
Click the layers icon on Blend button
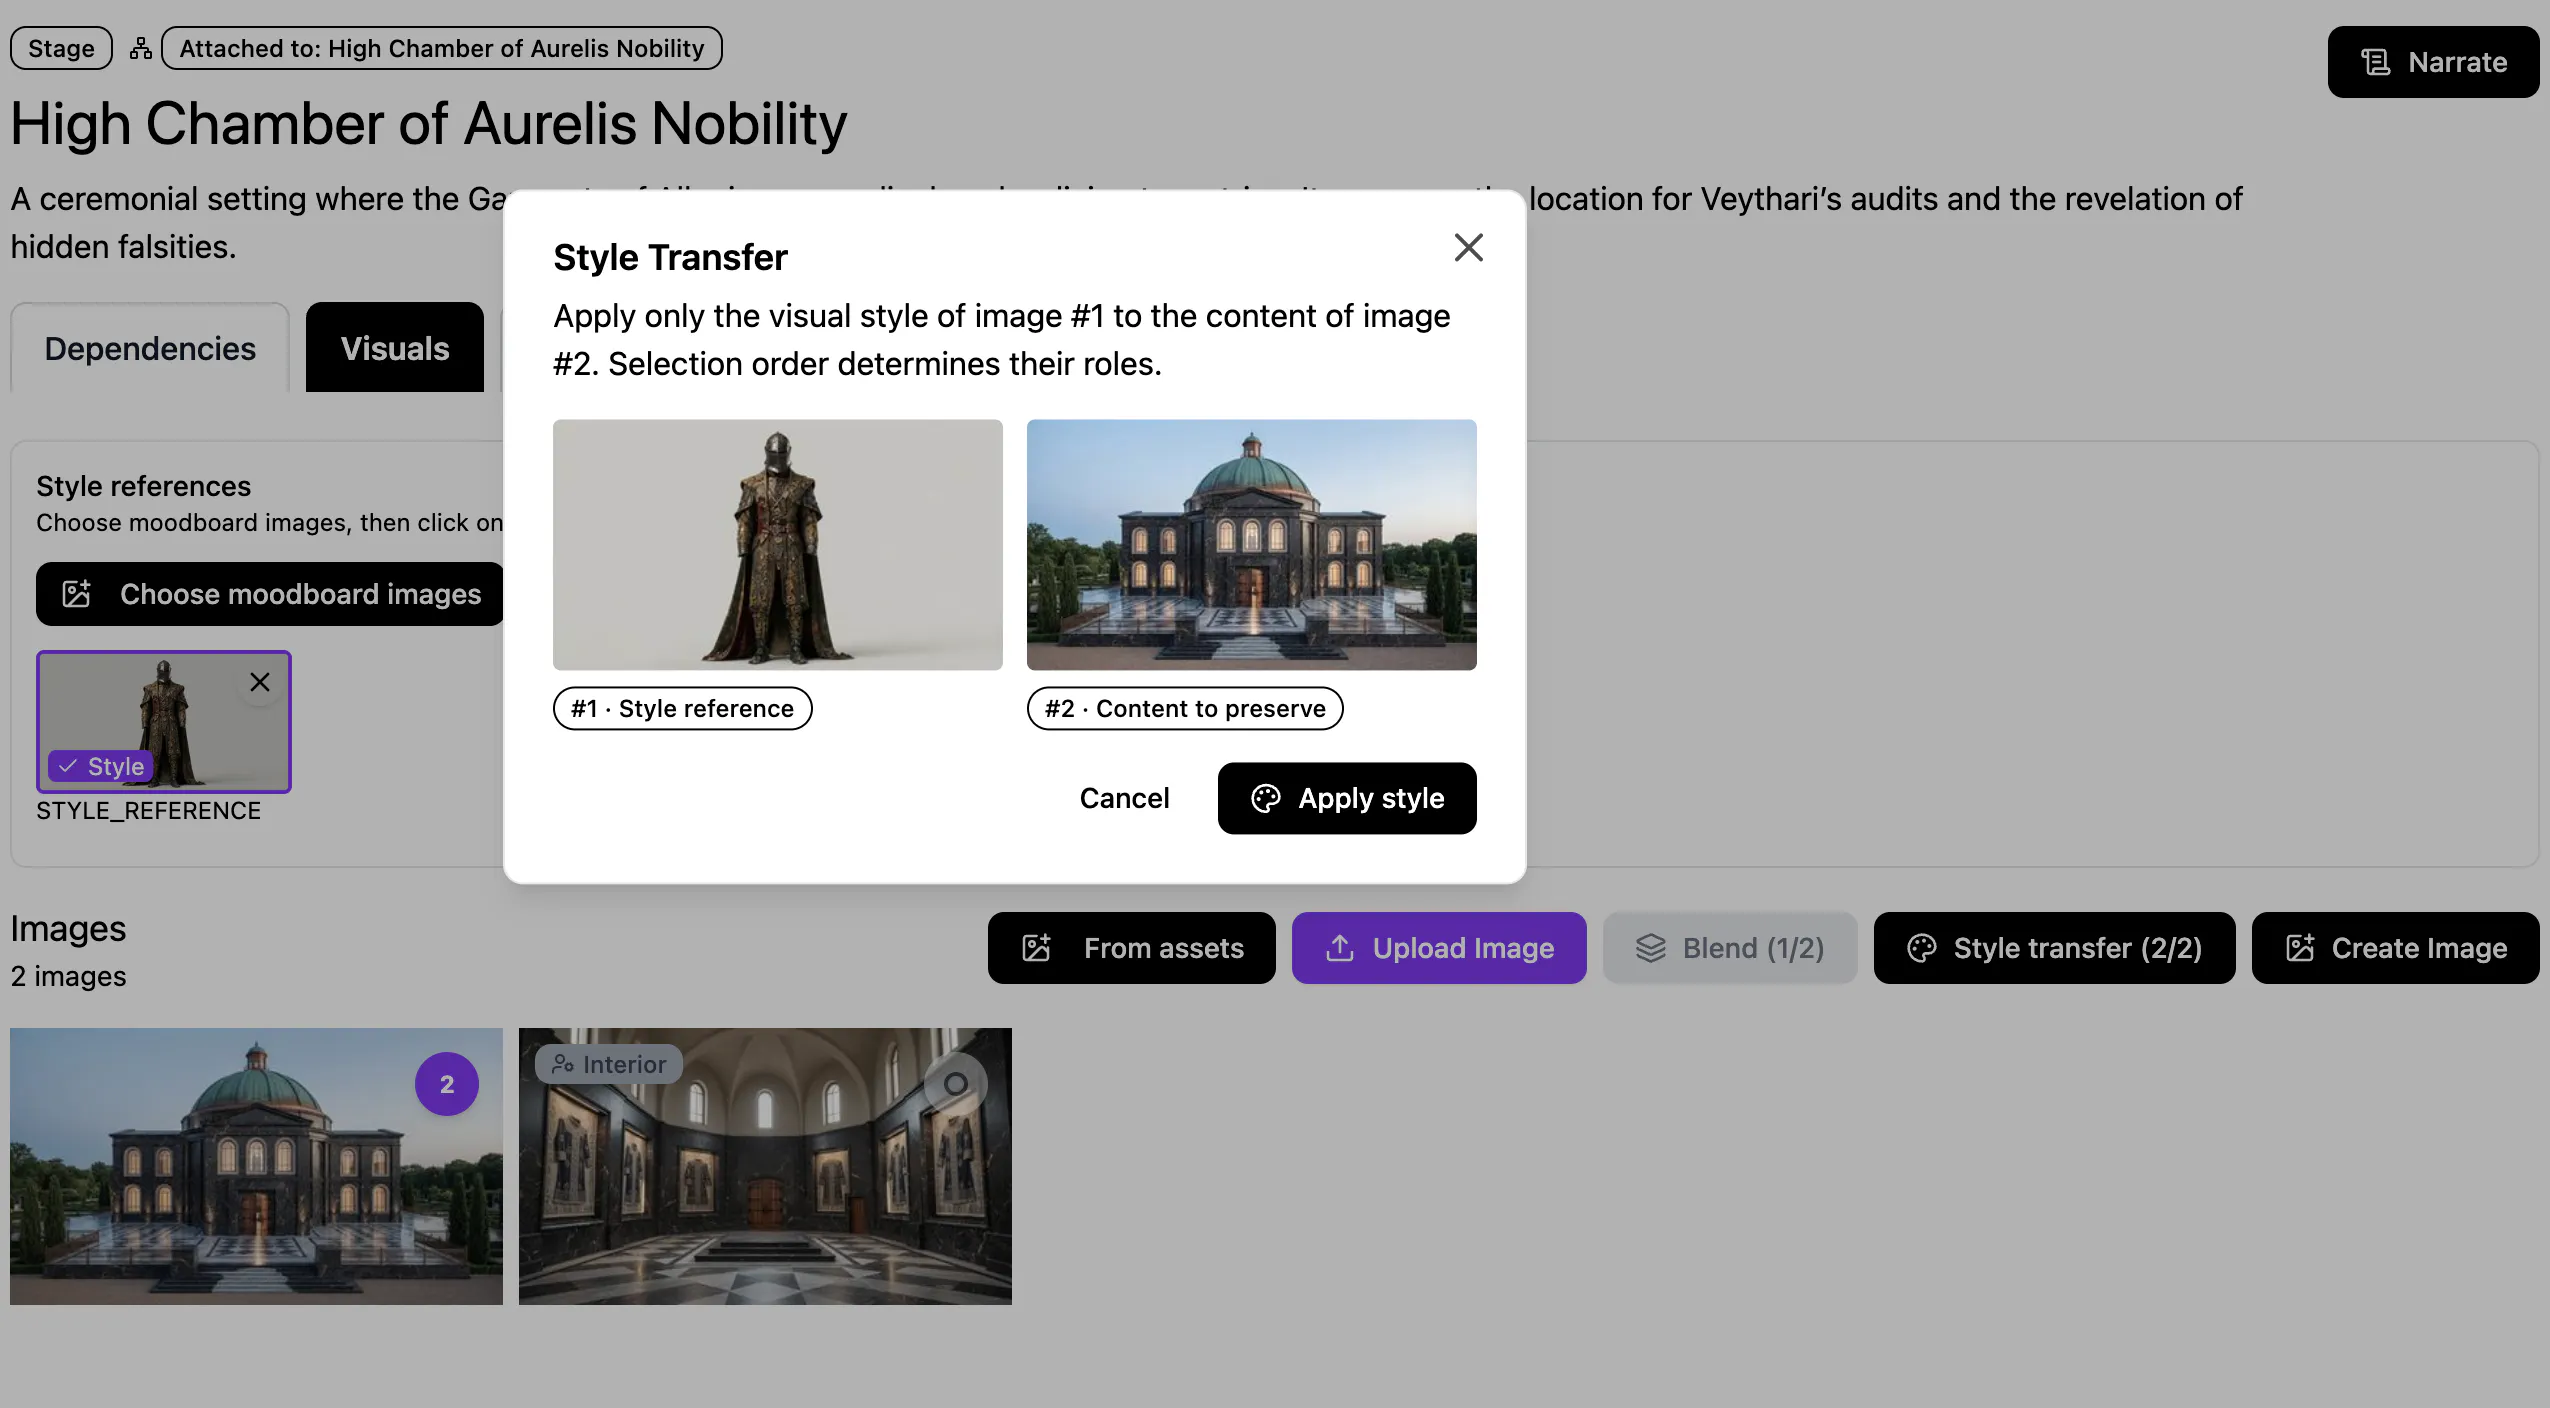pos(1651,948)
